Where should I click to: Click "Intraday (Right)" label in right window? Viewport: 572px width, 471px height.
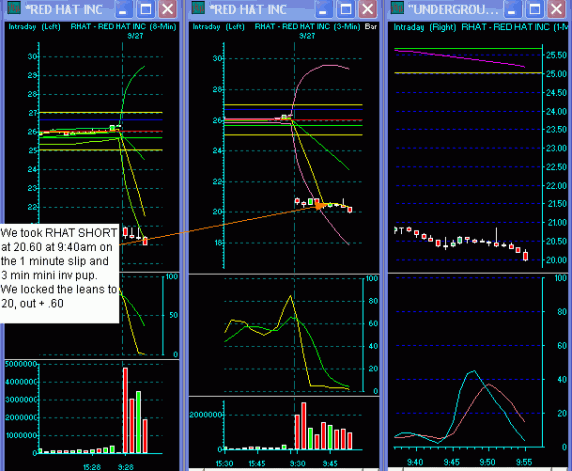point(425,27)
